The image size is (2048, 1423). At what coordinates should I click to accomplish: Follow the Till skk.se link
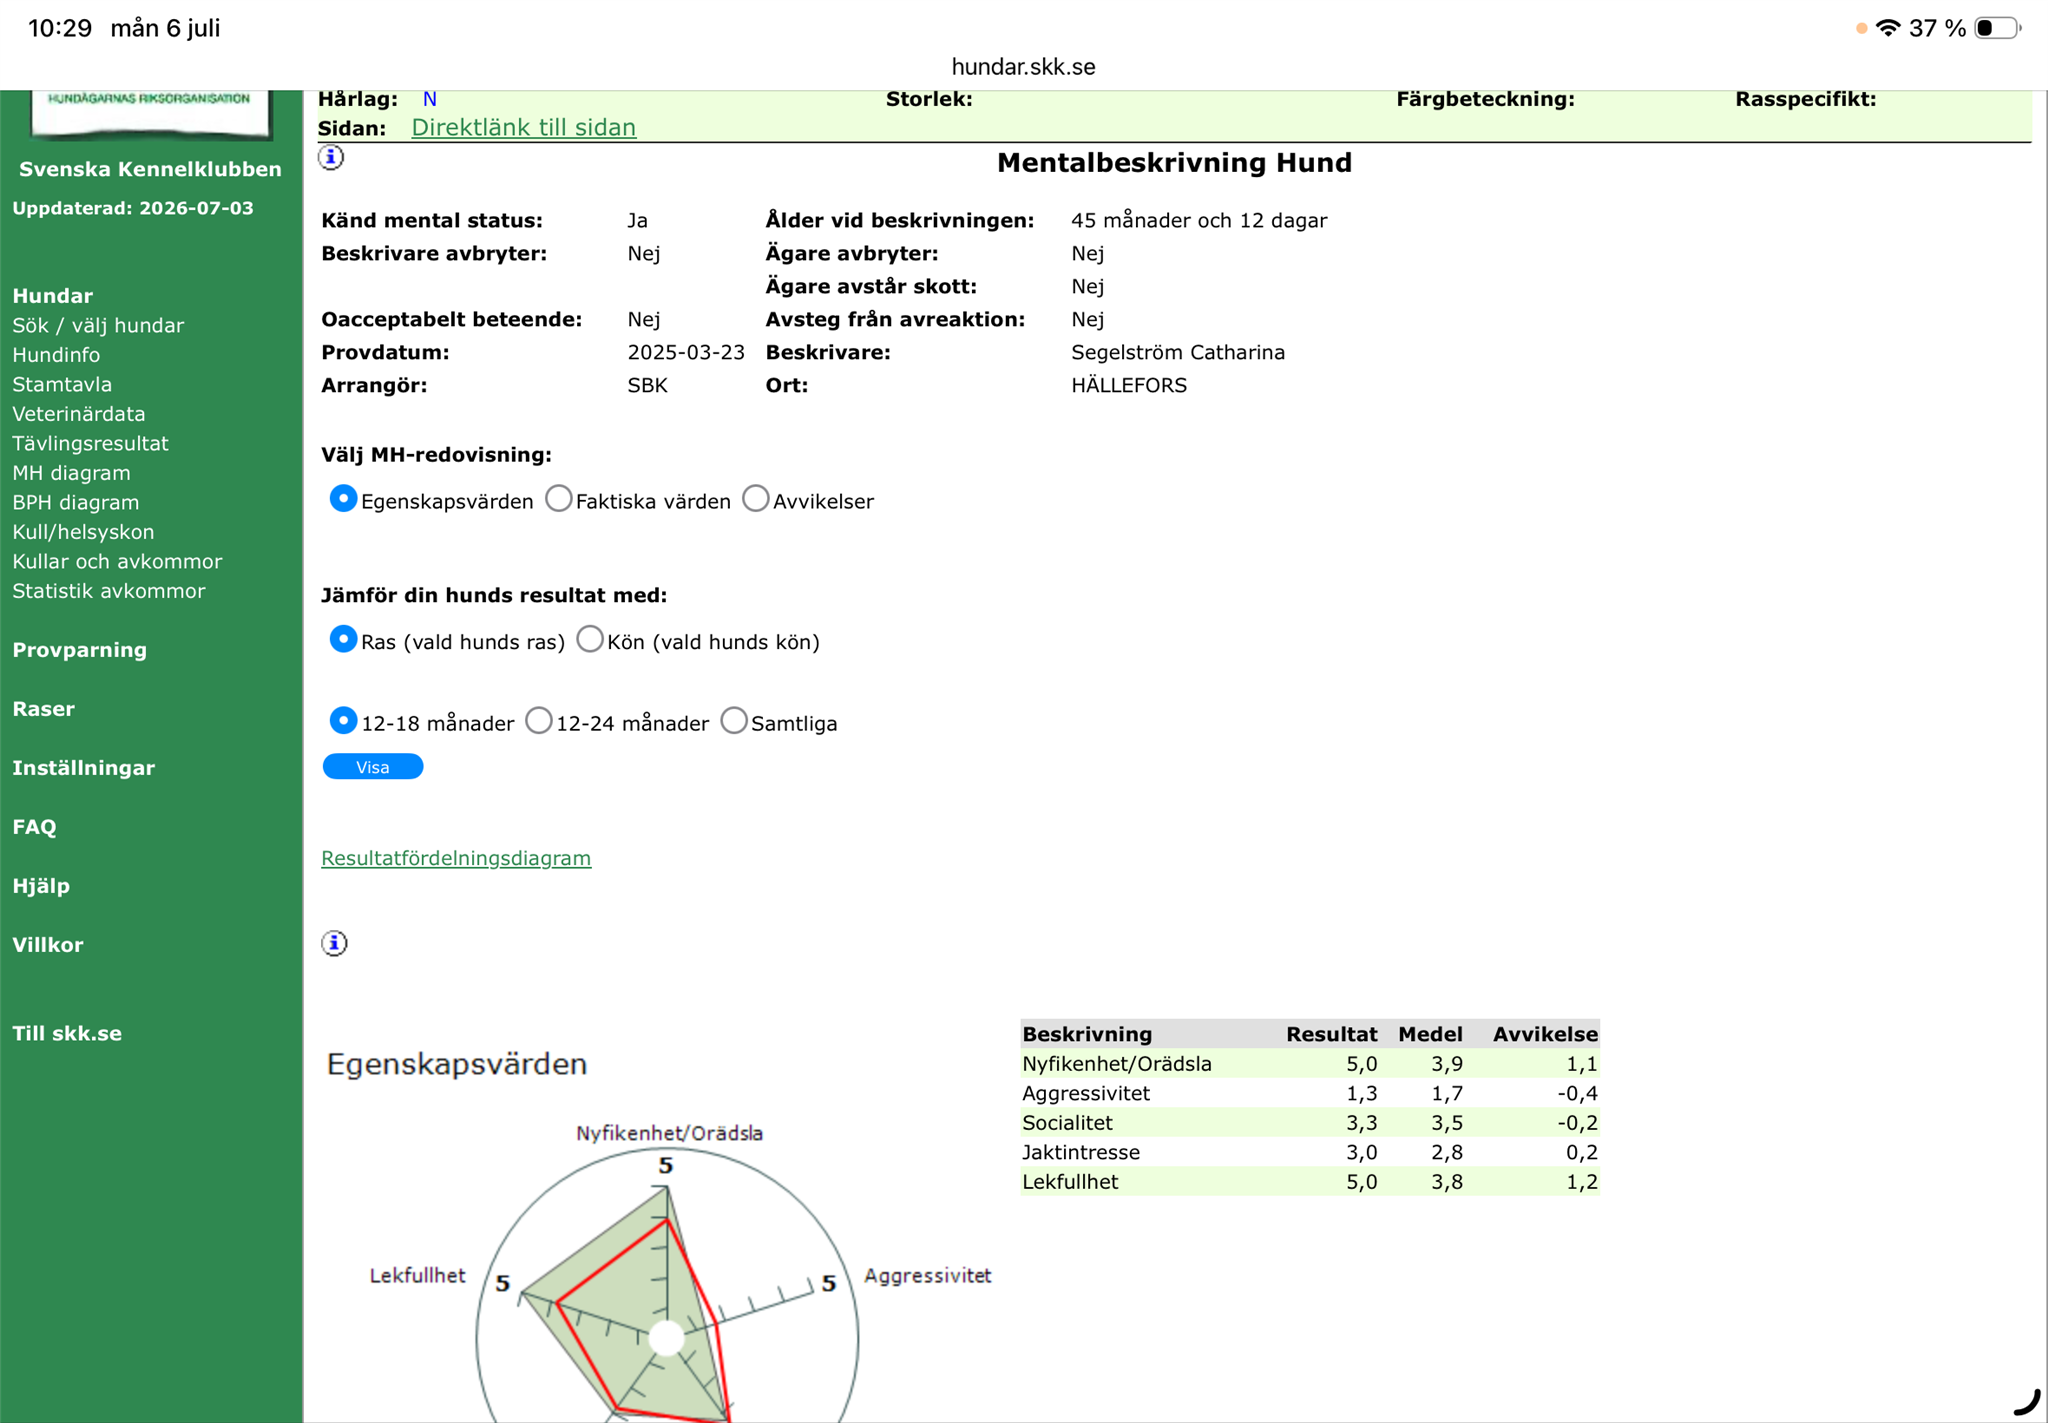[x=67, y=1034]
